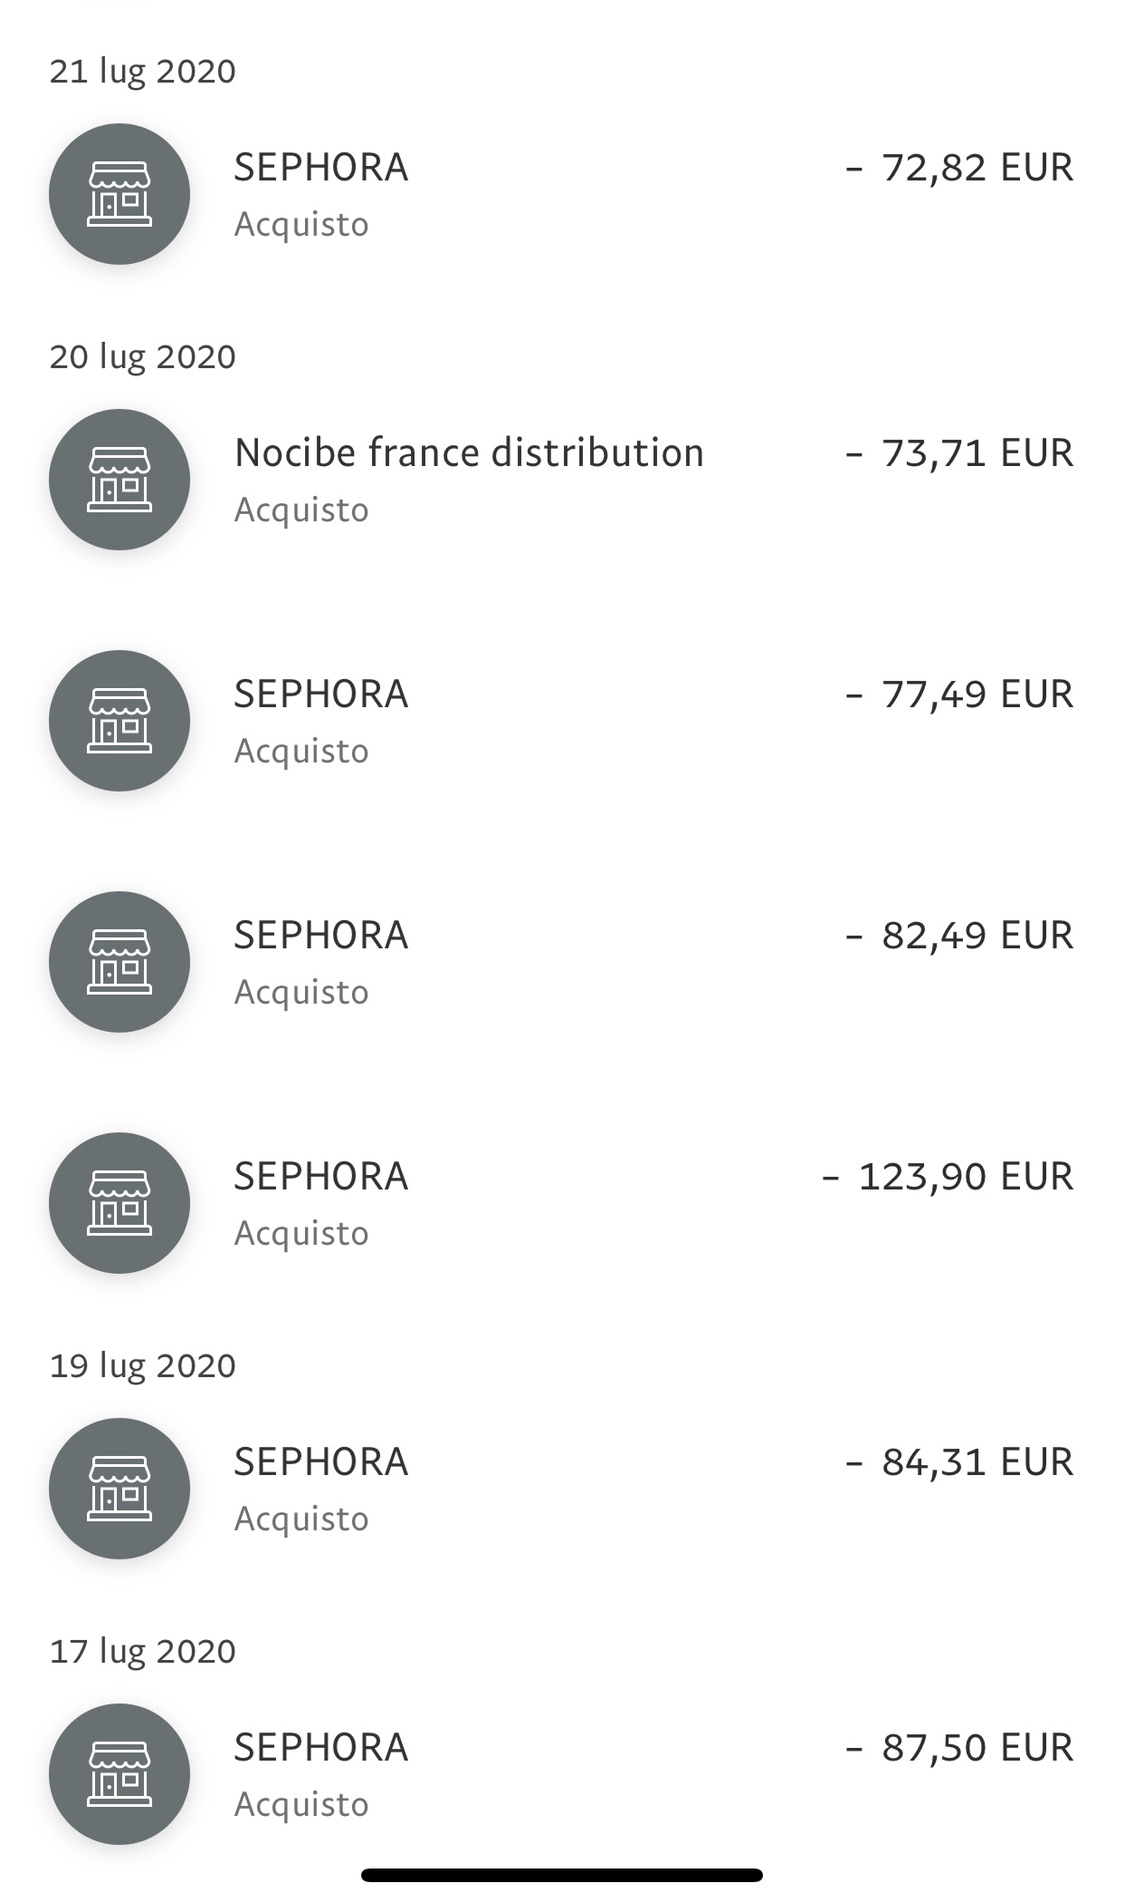The height and width of the screenshot is (1902, 1124).
Task: Tap store icon for 84,31 EUR SEPHORA purchase
Action: 119,1489
